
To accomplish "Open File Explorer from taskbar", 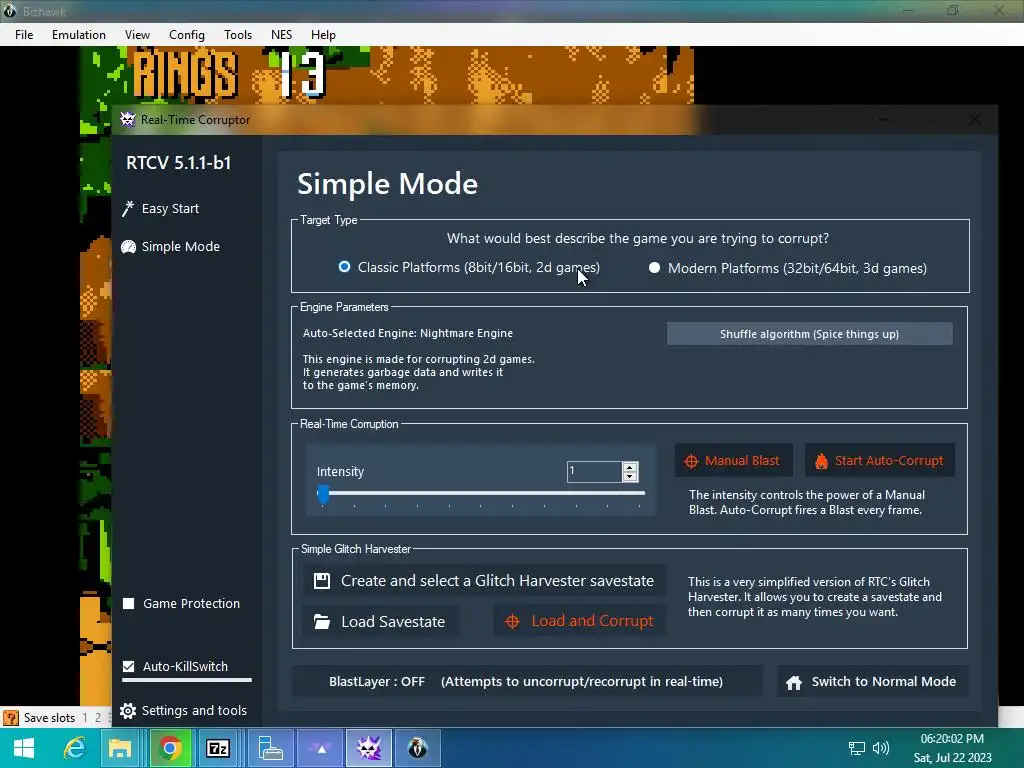I will pos(120,748).
